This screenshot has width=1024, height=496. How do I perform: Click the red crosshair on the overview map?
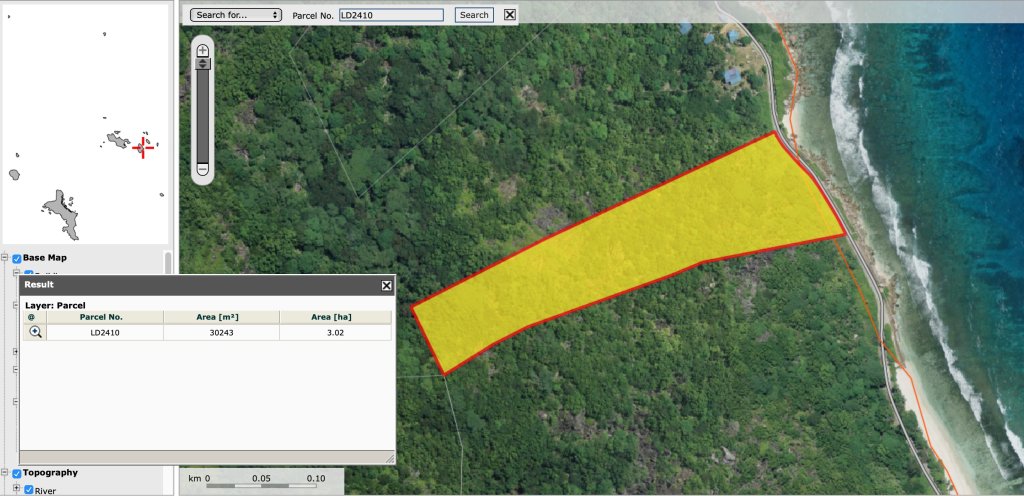[143, 147]
